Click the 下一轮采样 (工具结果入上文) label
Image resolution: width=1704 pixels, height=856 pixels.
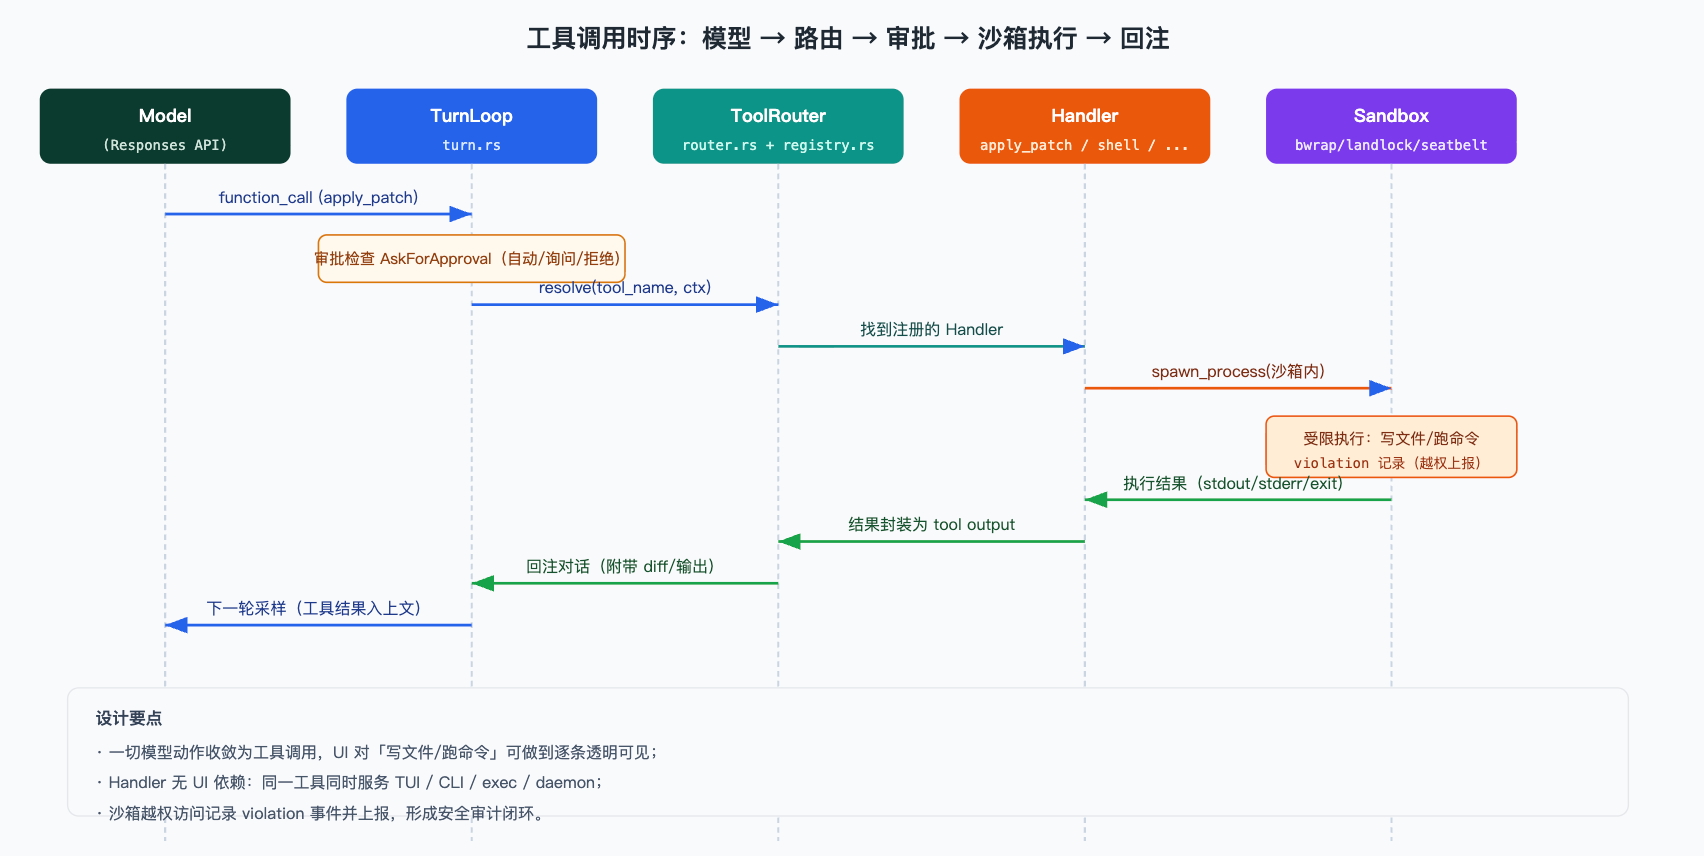point(317,609)
